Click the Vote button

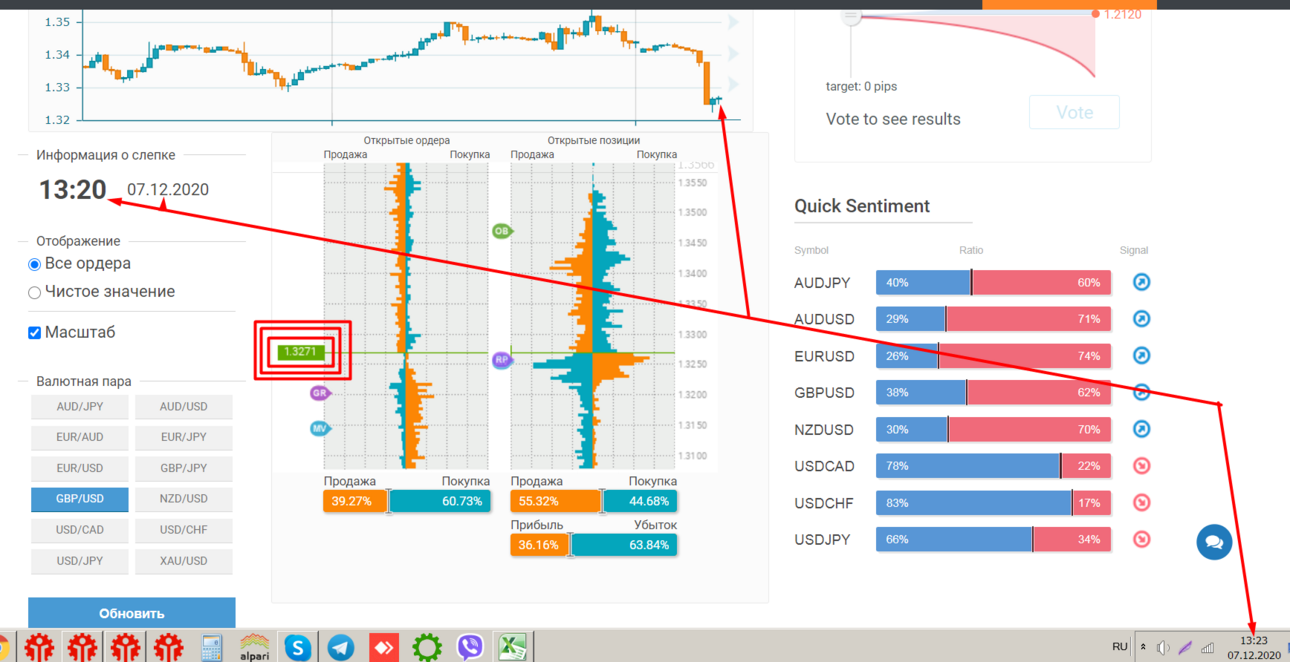[1074, 112]
